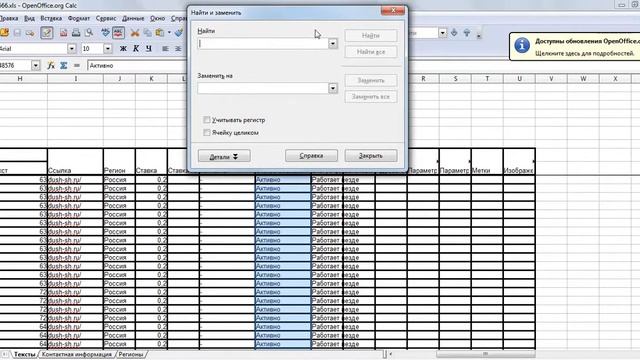Click the OpenOffice updates available notification

coord(575,47)
